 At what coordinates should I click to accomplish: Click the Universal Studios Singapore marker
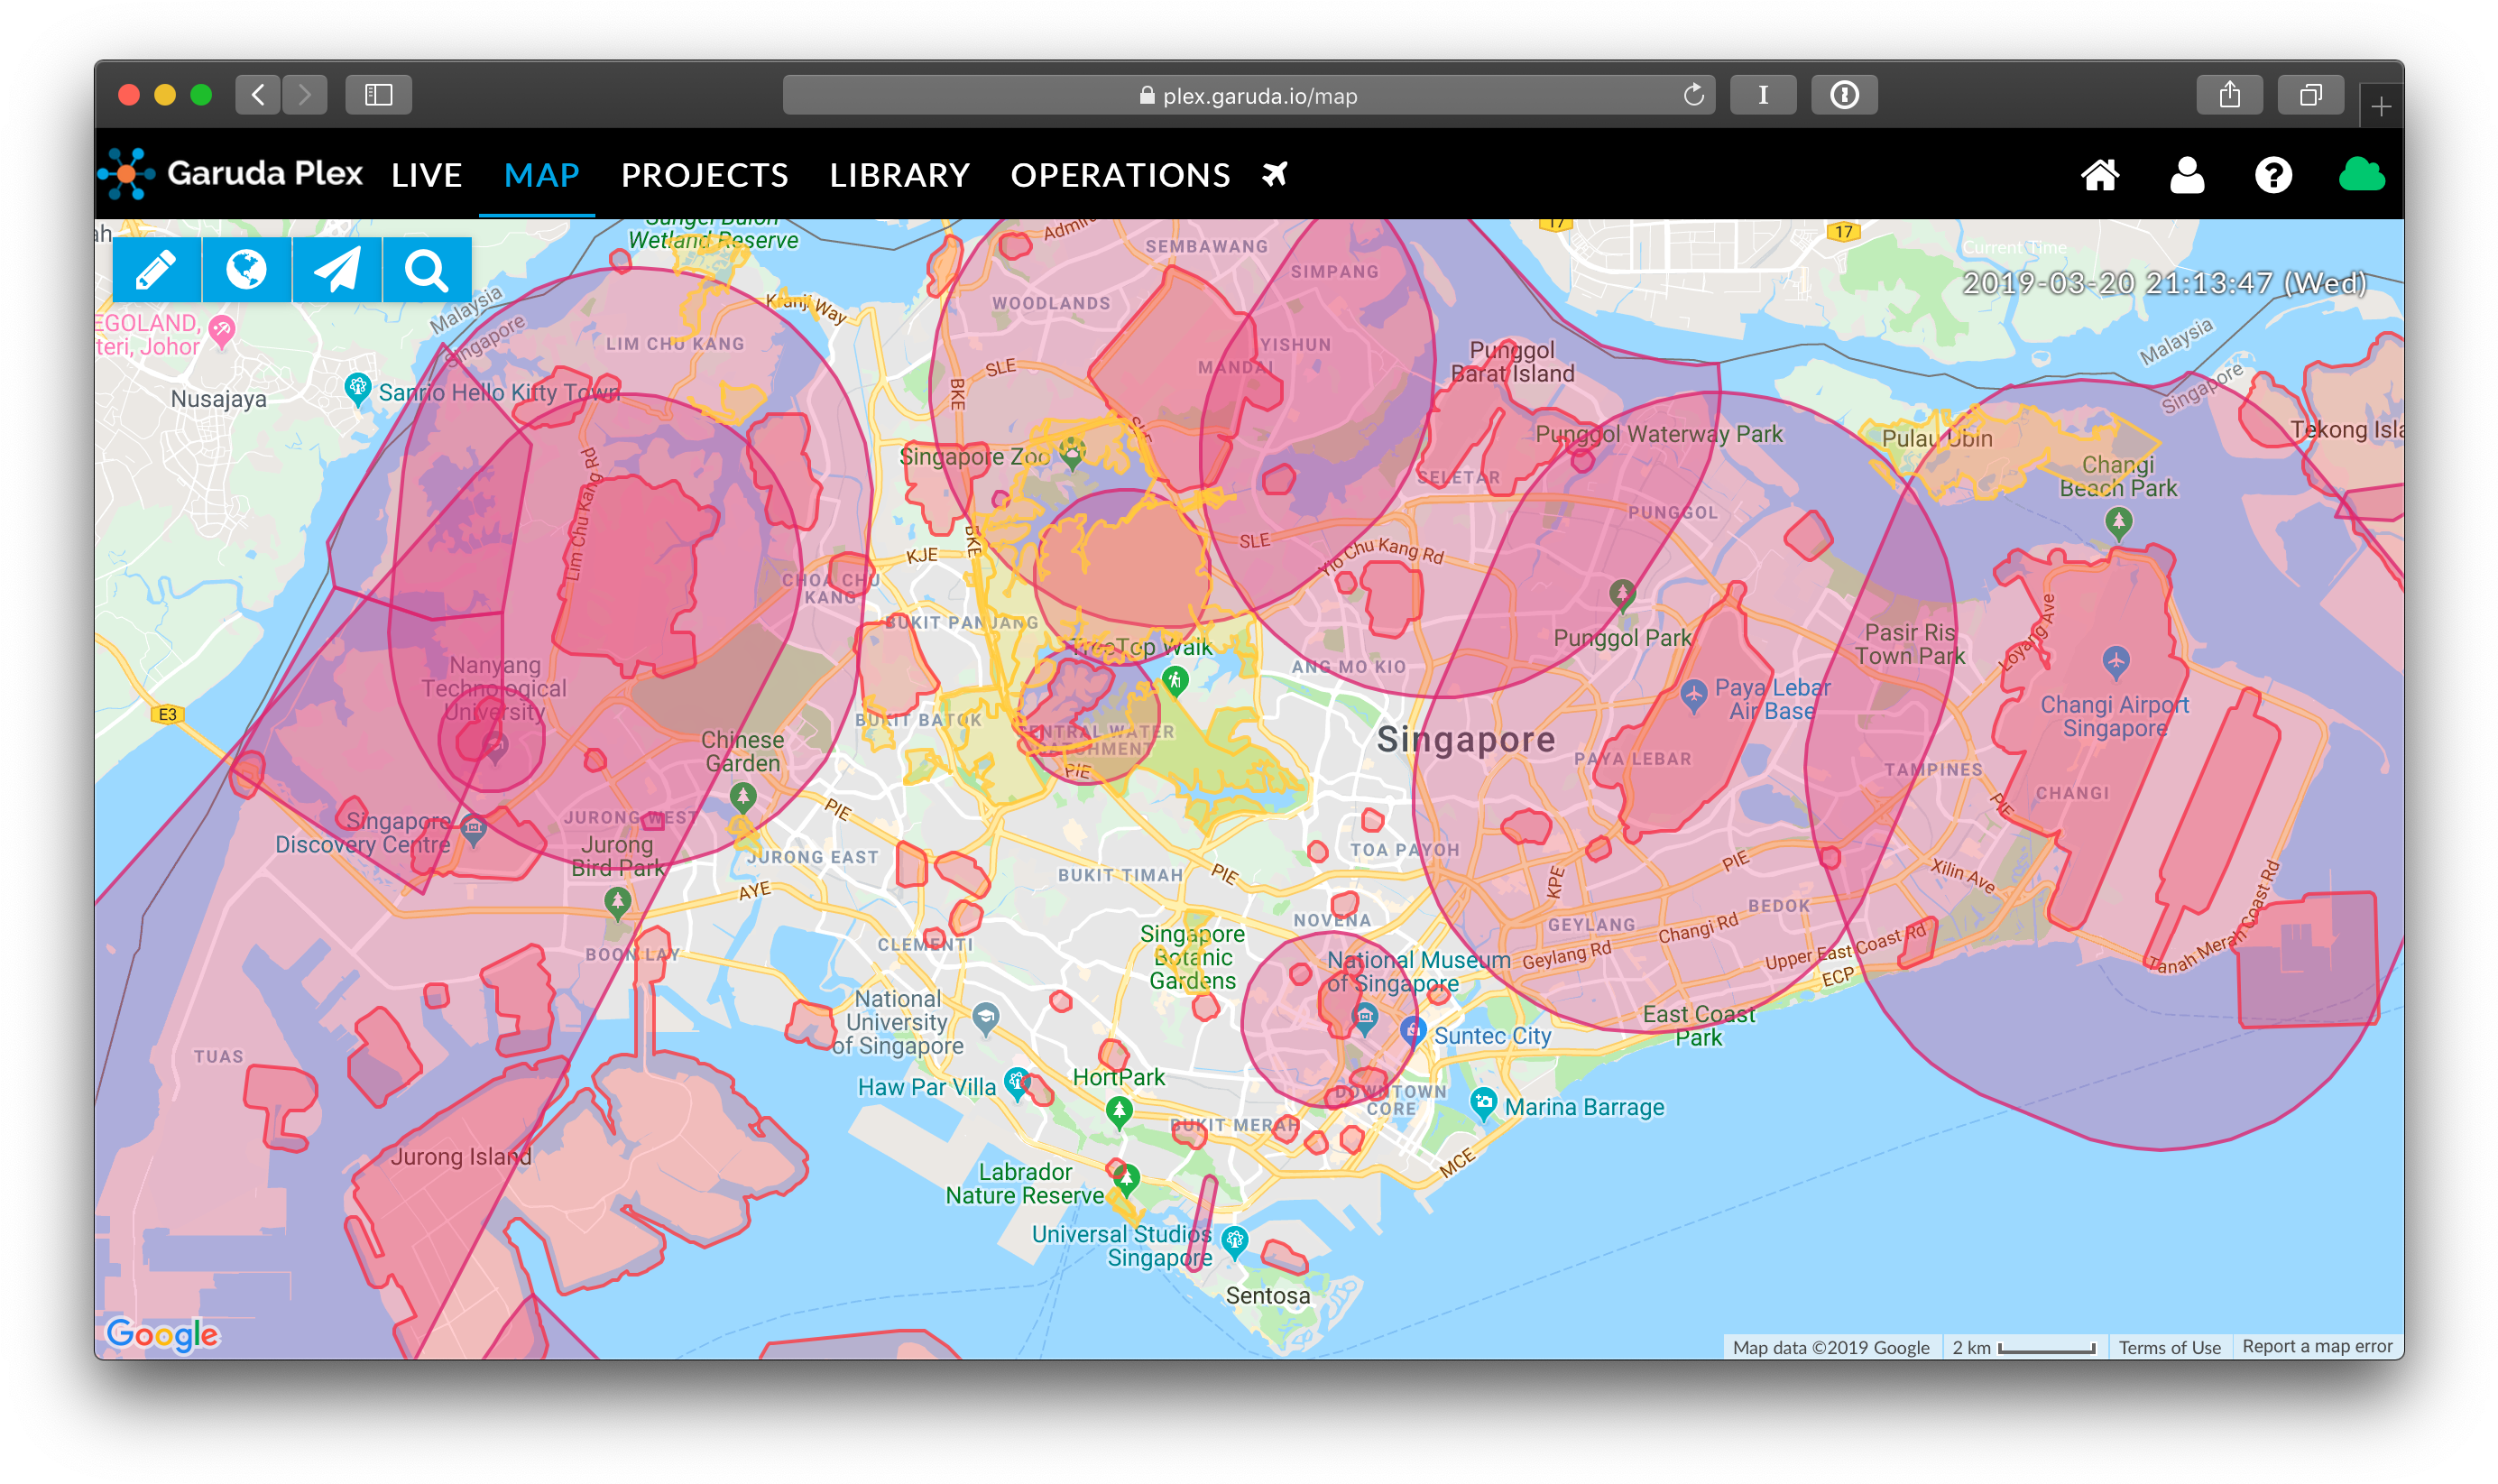pyautogui.click(x=1235, y=1242)
